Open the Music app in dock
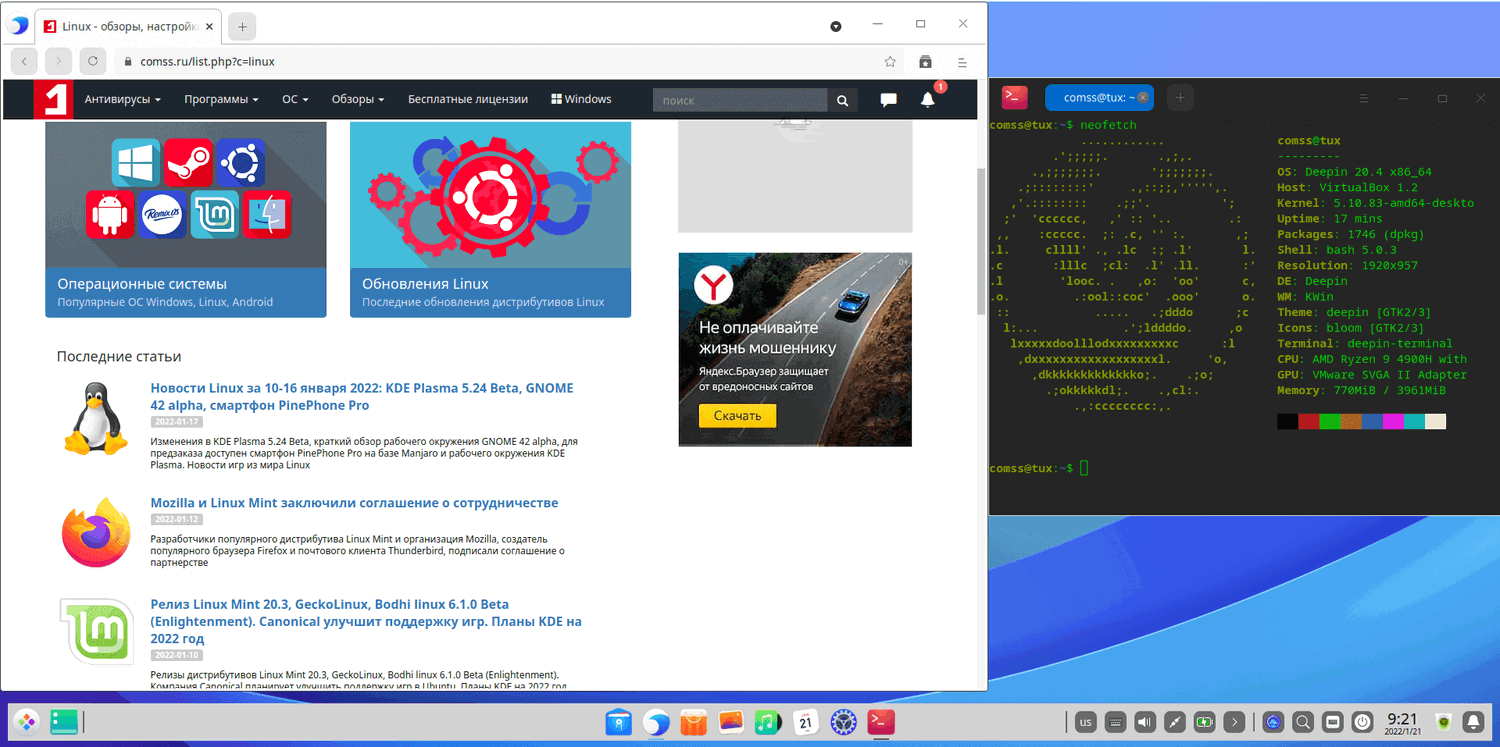 (x=768, y=721)
